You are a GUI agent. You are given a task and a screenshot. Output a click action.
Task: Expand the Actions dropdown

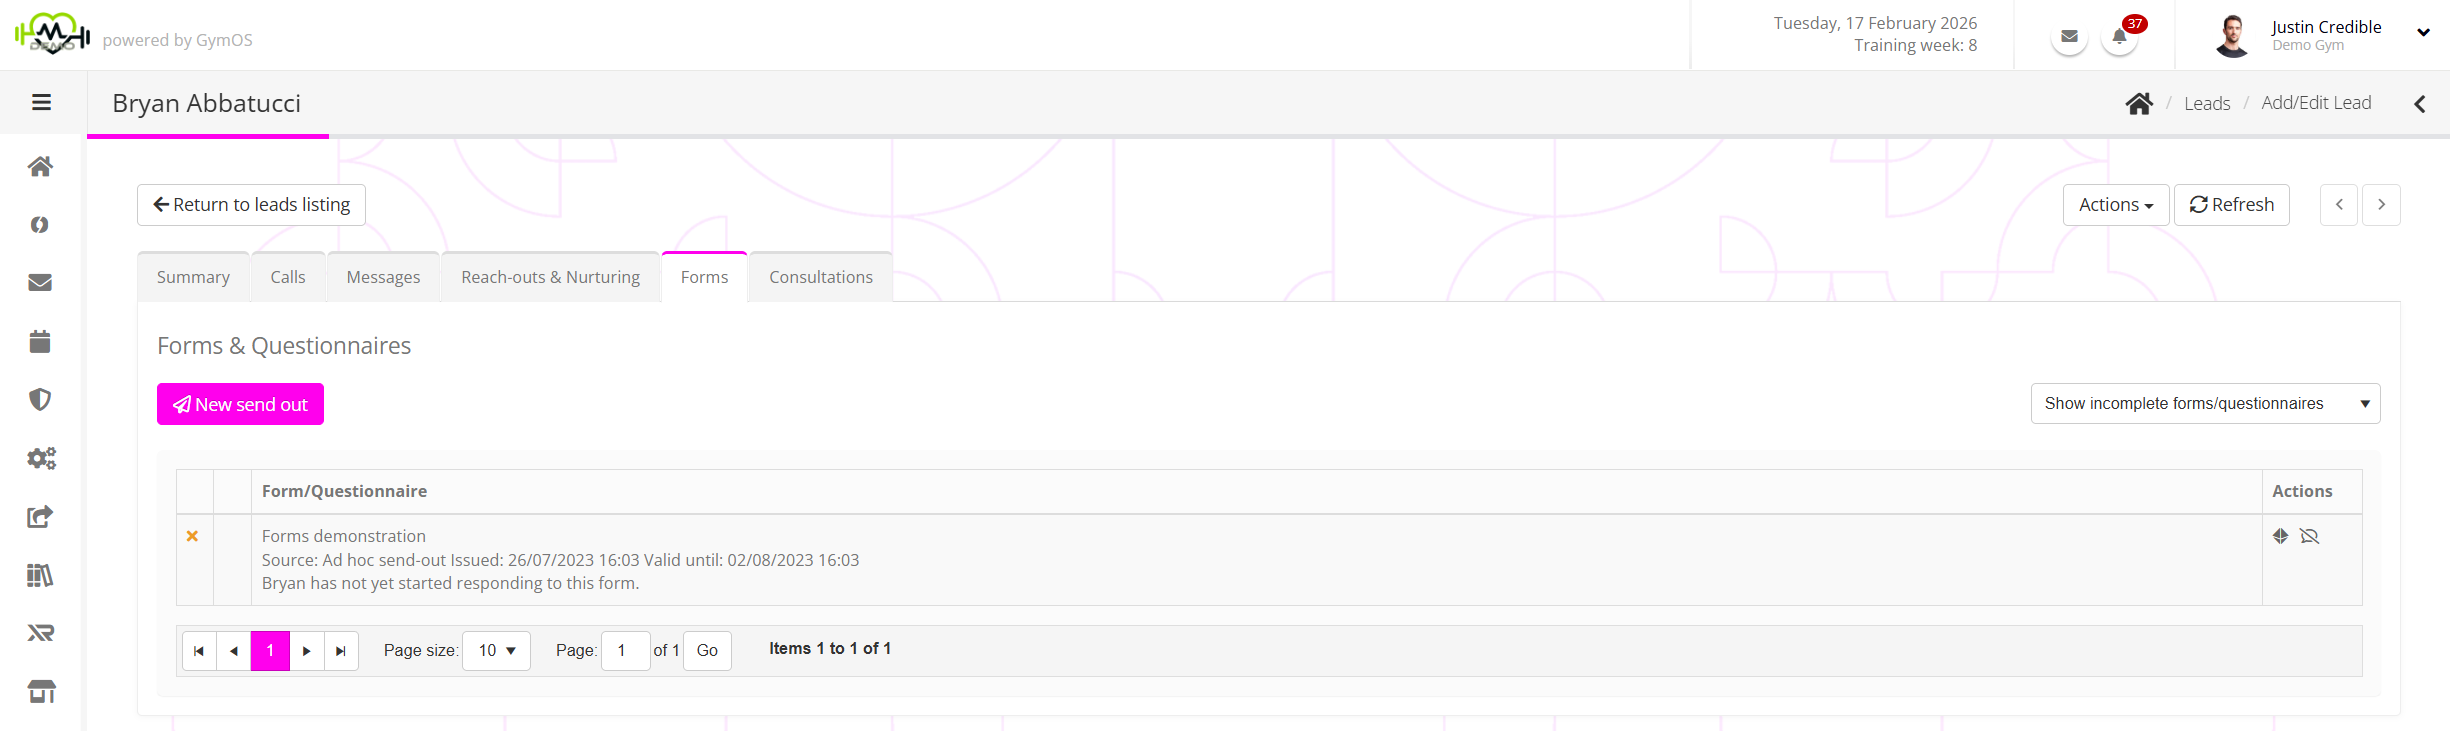click(2115, 205)
